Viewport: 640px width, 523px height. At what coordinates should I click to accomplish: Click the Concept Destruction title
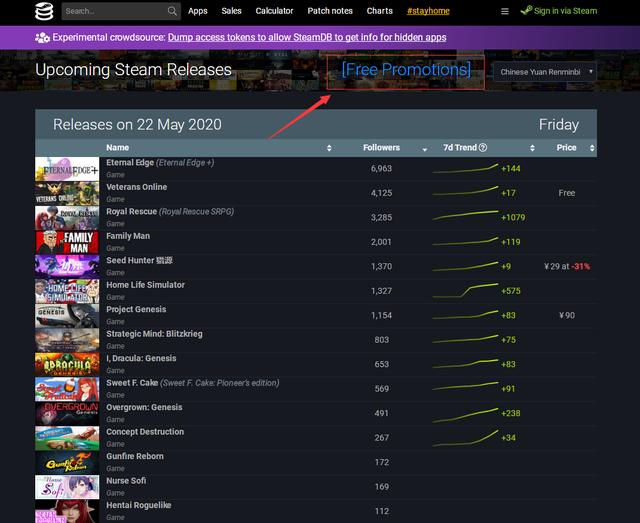pos(145,432)
